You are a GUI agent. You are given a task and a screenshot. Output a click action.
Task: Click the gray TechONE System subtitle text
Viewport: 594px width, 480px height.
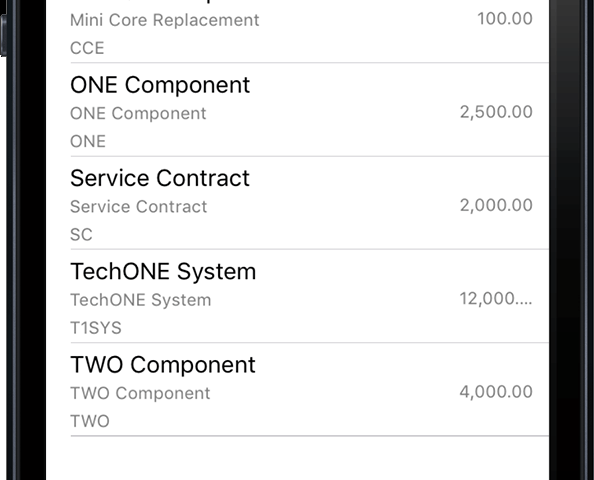pos(141,300)
